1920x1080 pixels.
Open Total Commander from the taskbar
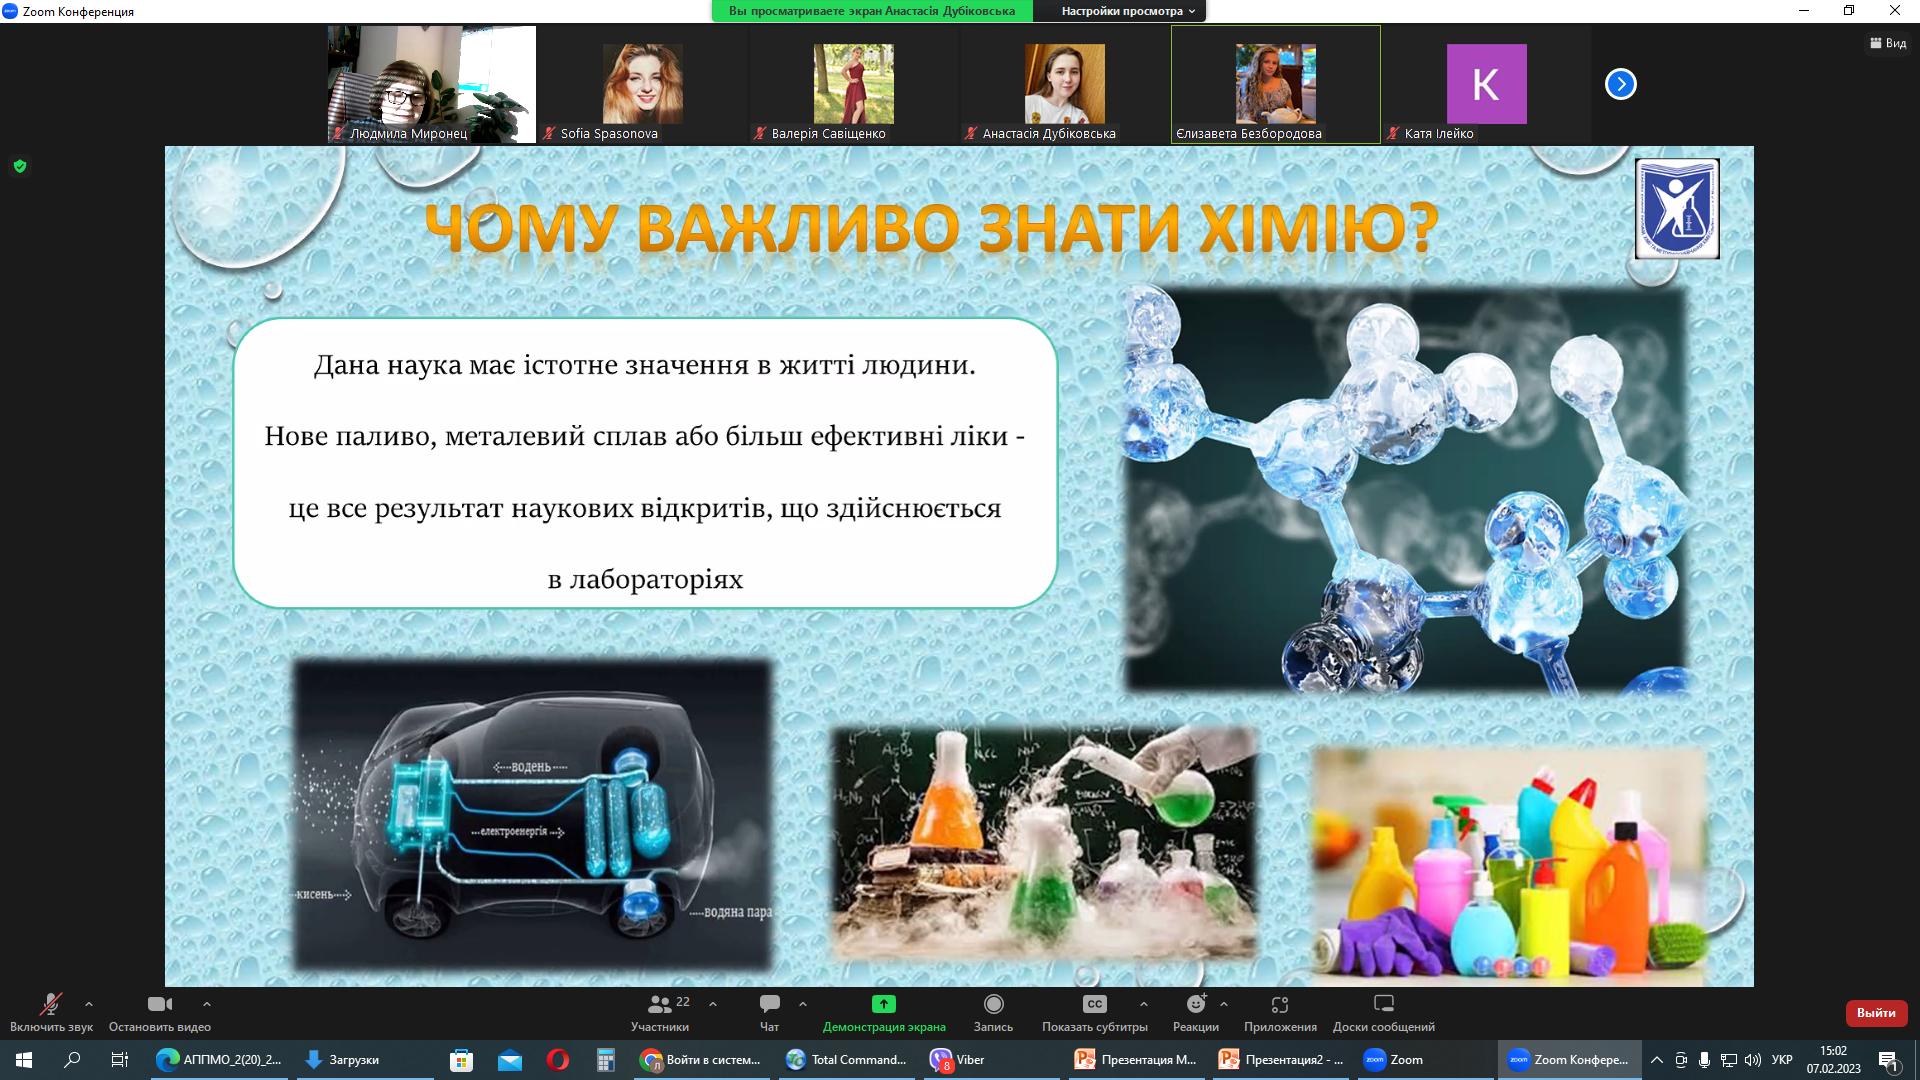[846, 1060]
